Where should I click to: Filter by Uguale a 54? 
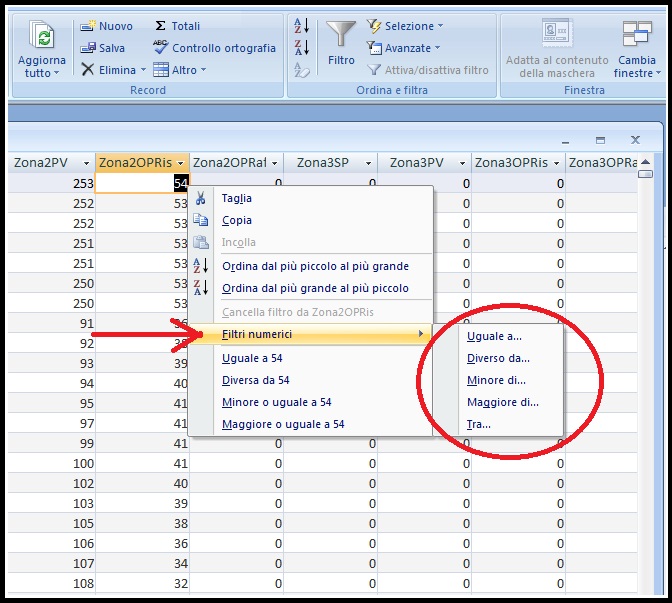tap(310, 358)
